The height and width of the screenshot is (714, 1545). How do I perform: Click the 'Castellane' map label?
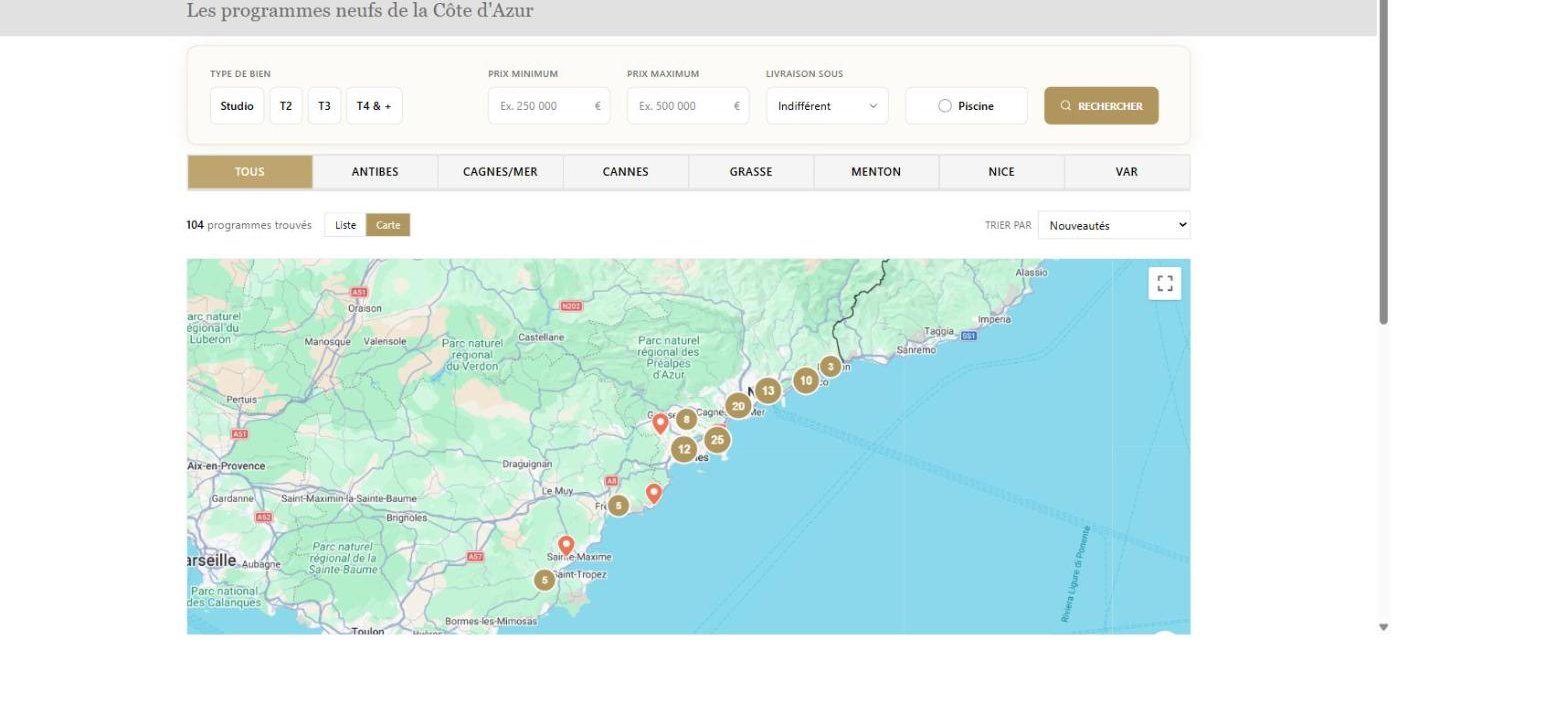(542, 337)
